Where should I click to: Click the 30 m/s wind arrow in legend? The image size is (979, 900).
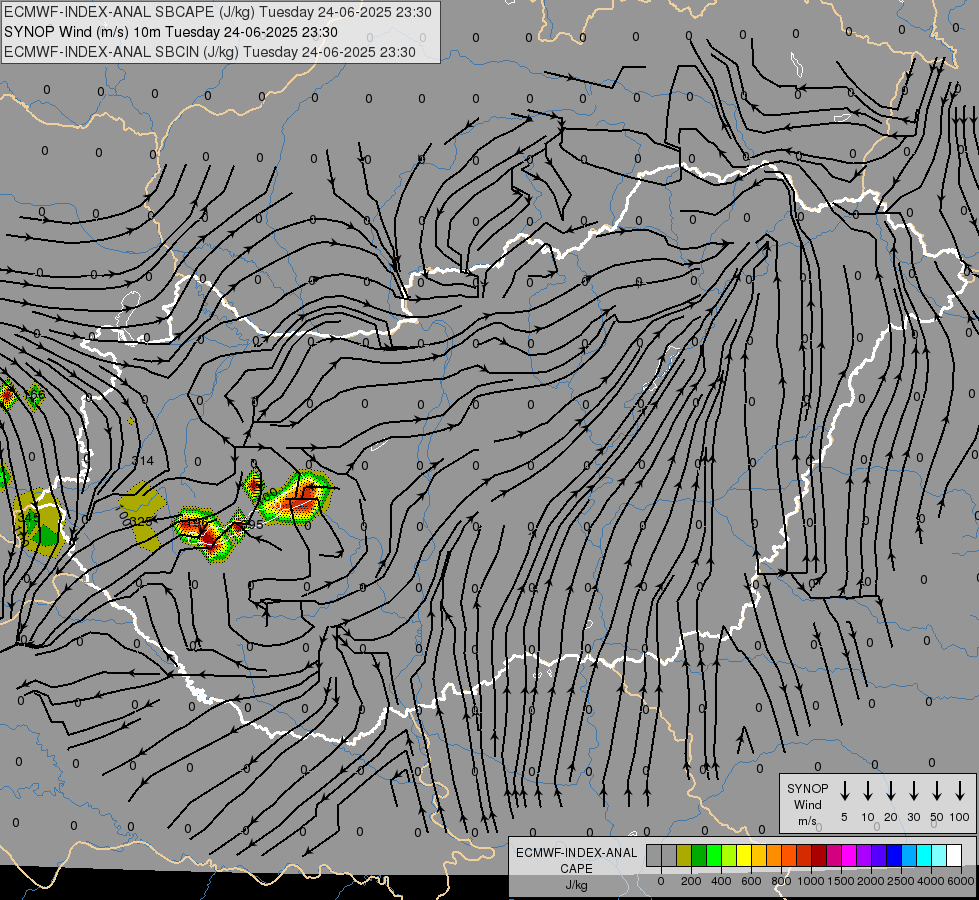[x=913, y=791]
